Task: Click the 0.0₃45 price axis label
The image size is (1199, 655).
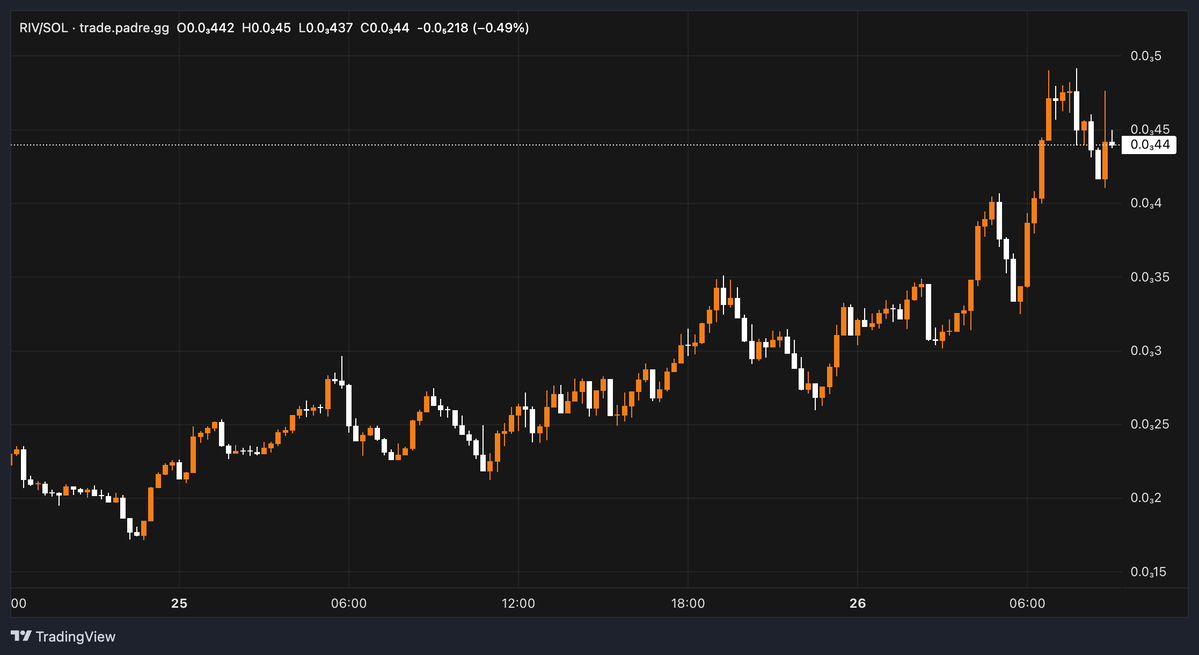Action: pos(1149,129)
